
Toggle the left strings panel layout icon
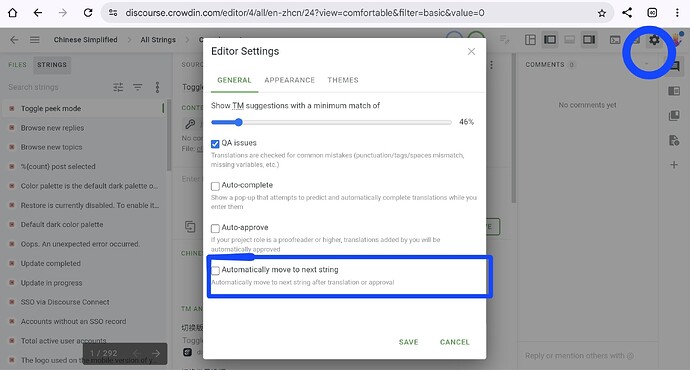[x=550, y=40]
